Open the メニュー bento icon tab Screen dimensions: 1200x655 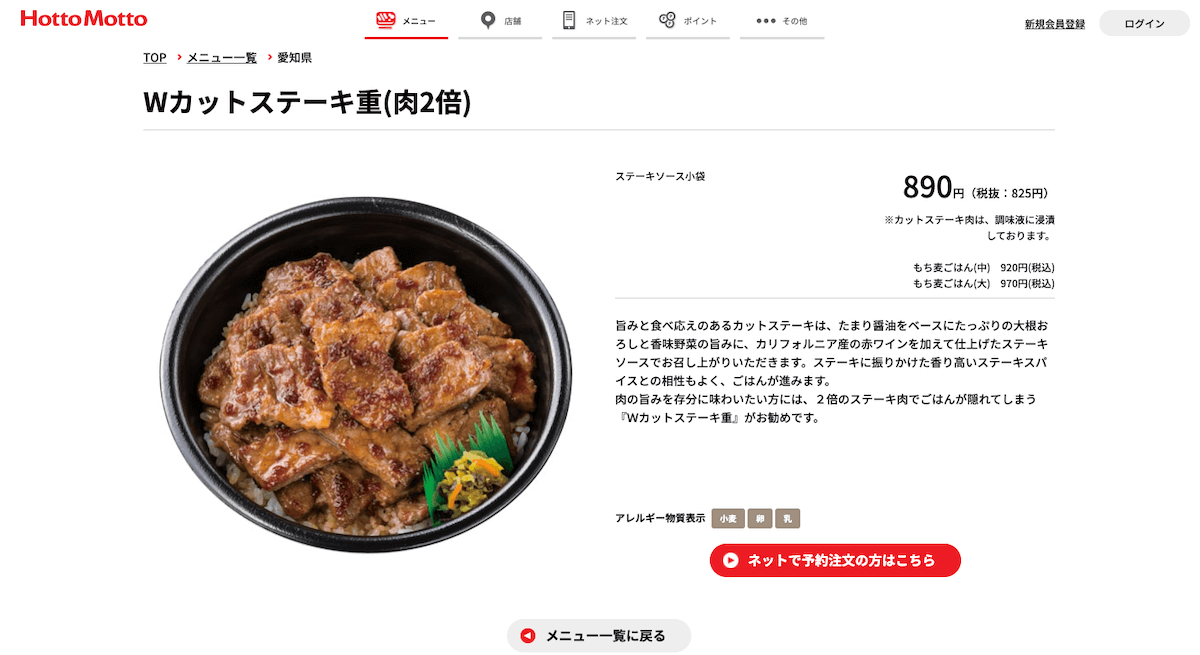(x=386, y=20)
